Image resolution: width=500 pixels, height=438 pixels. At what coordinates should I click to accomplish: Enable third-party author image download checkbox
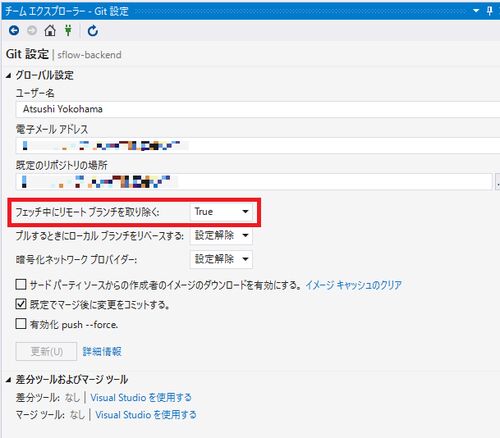click(x=21, y=285)
